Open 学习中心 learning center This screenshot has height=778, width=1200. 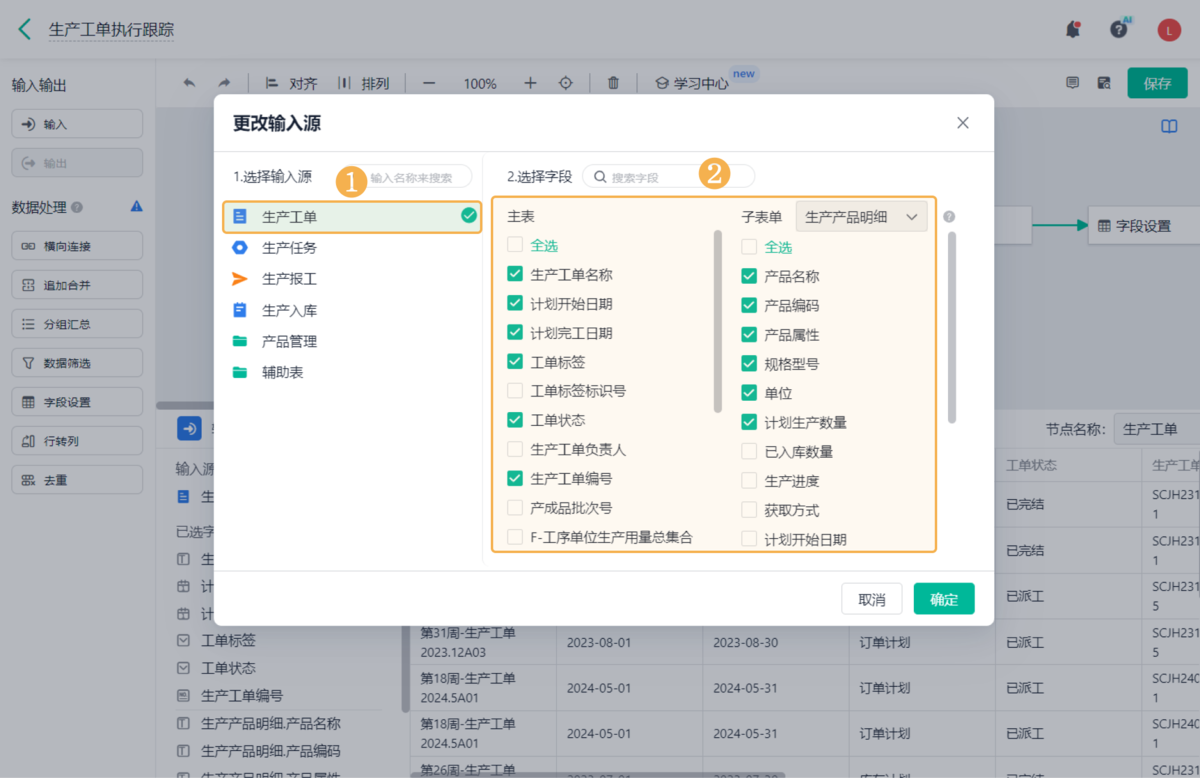692,83
